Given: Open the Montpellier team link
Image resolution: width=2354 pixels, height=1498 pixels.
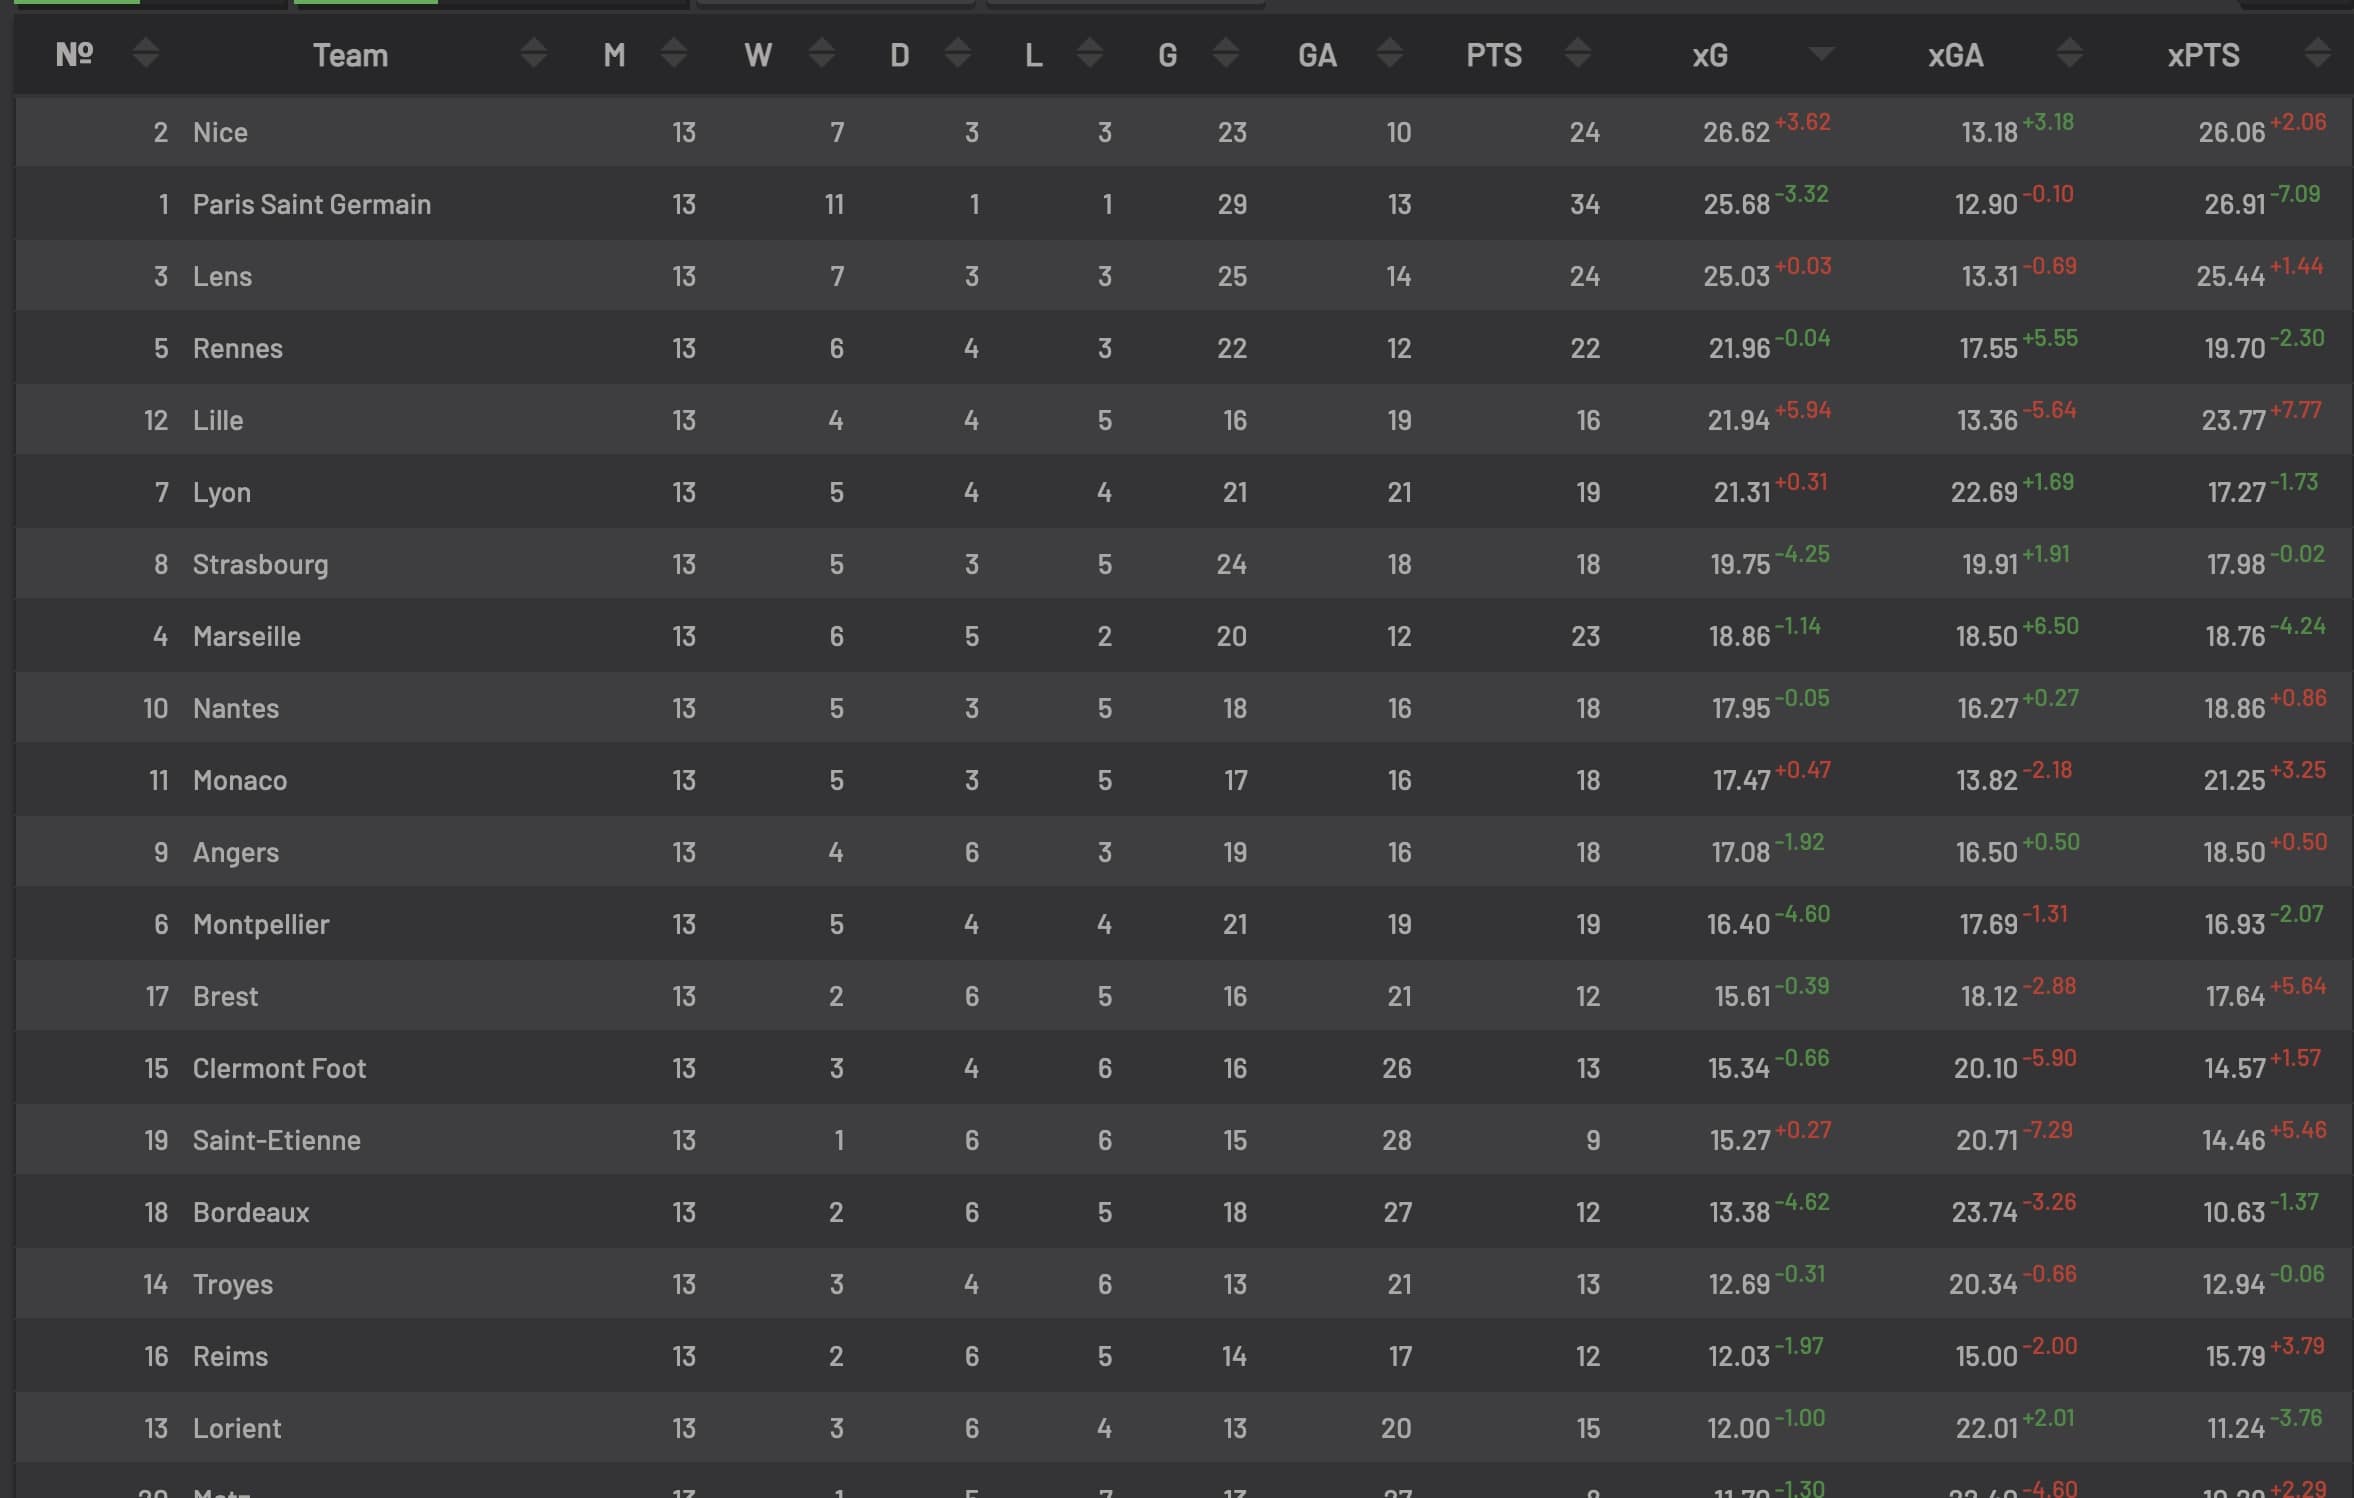Looking at the screenshot, I should [261, 924].
